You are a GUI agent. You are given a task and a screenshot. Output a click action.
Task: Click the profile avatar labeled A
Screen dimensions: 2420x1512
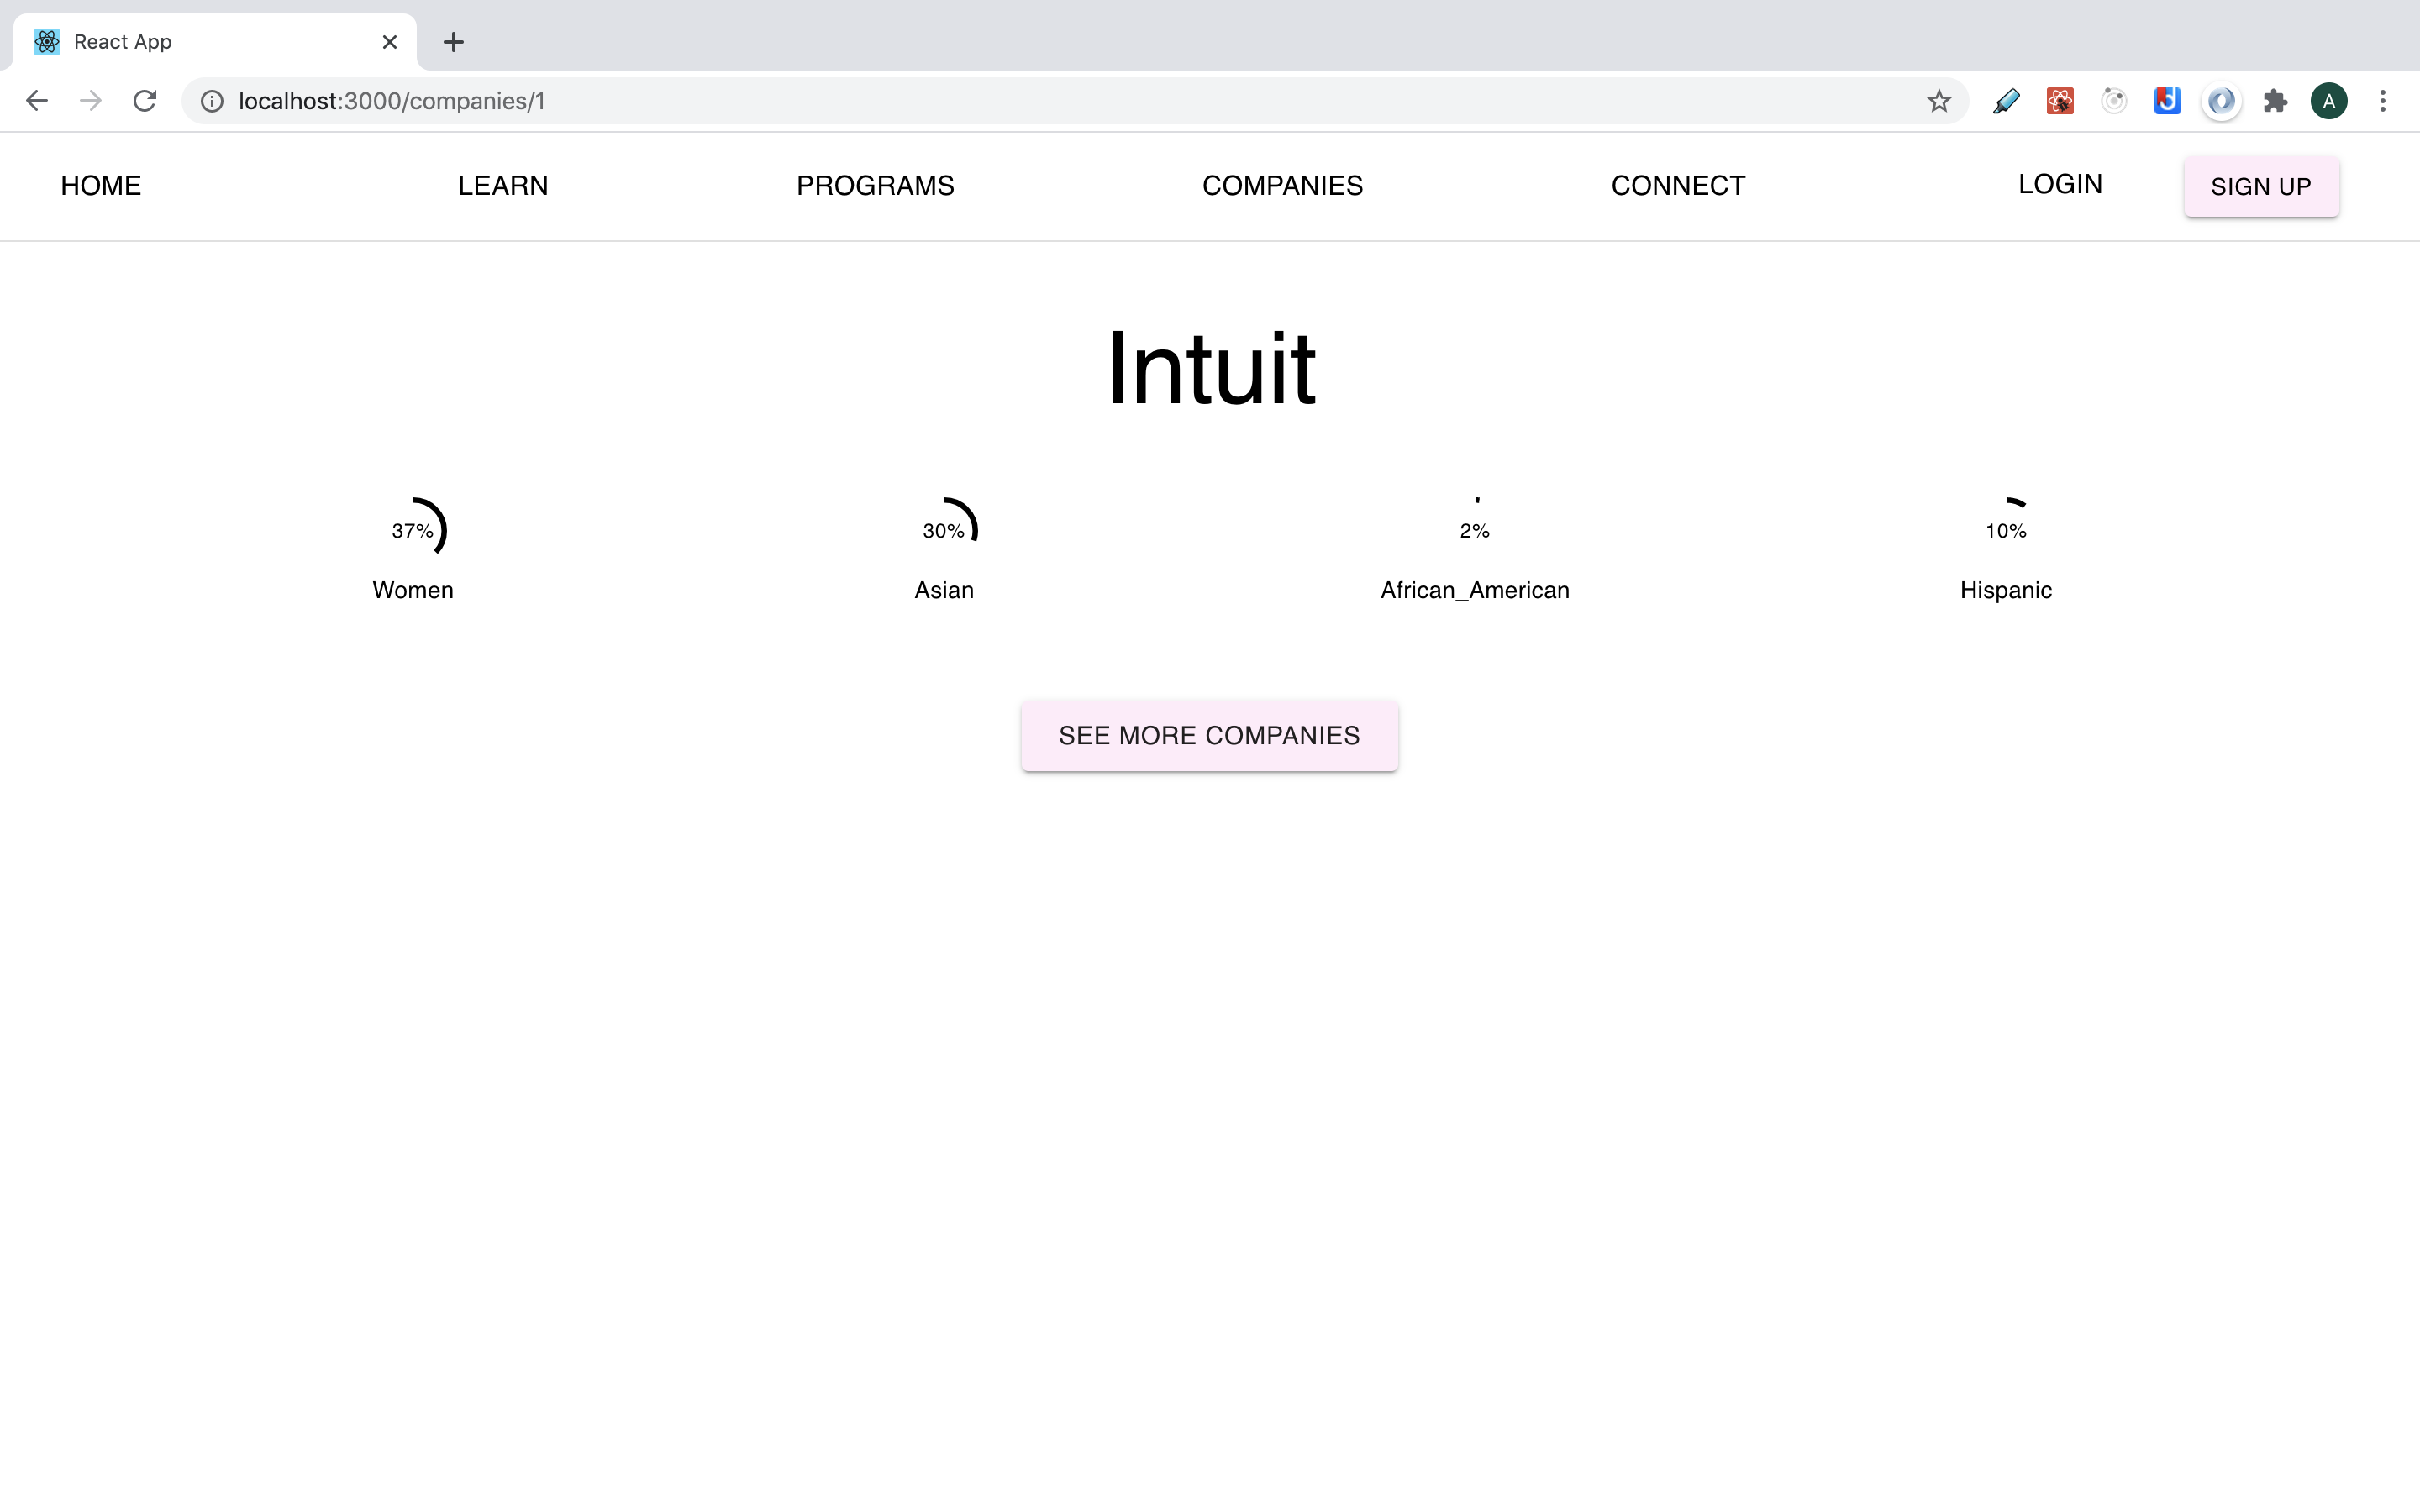point(2329,101)
